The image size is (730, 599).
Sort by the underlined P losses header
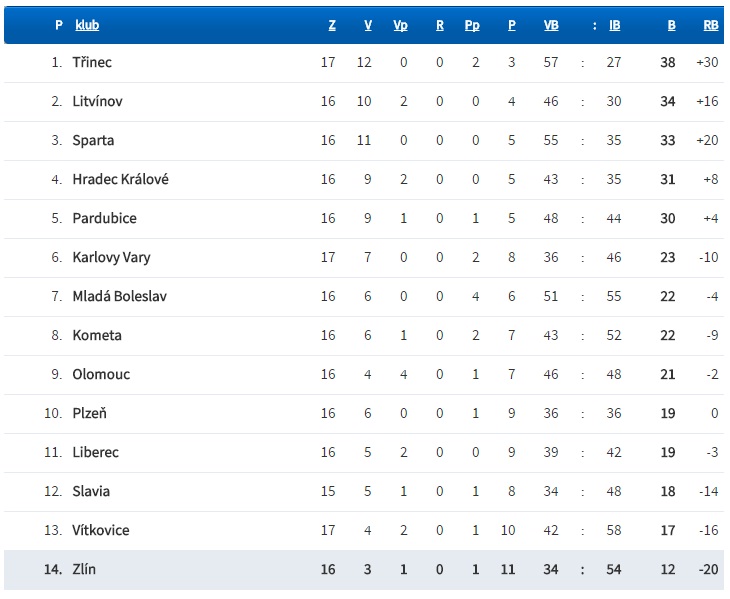pos(512,25)
